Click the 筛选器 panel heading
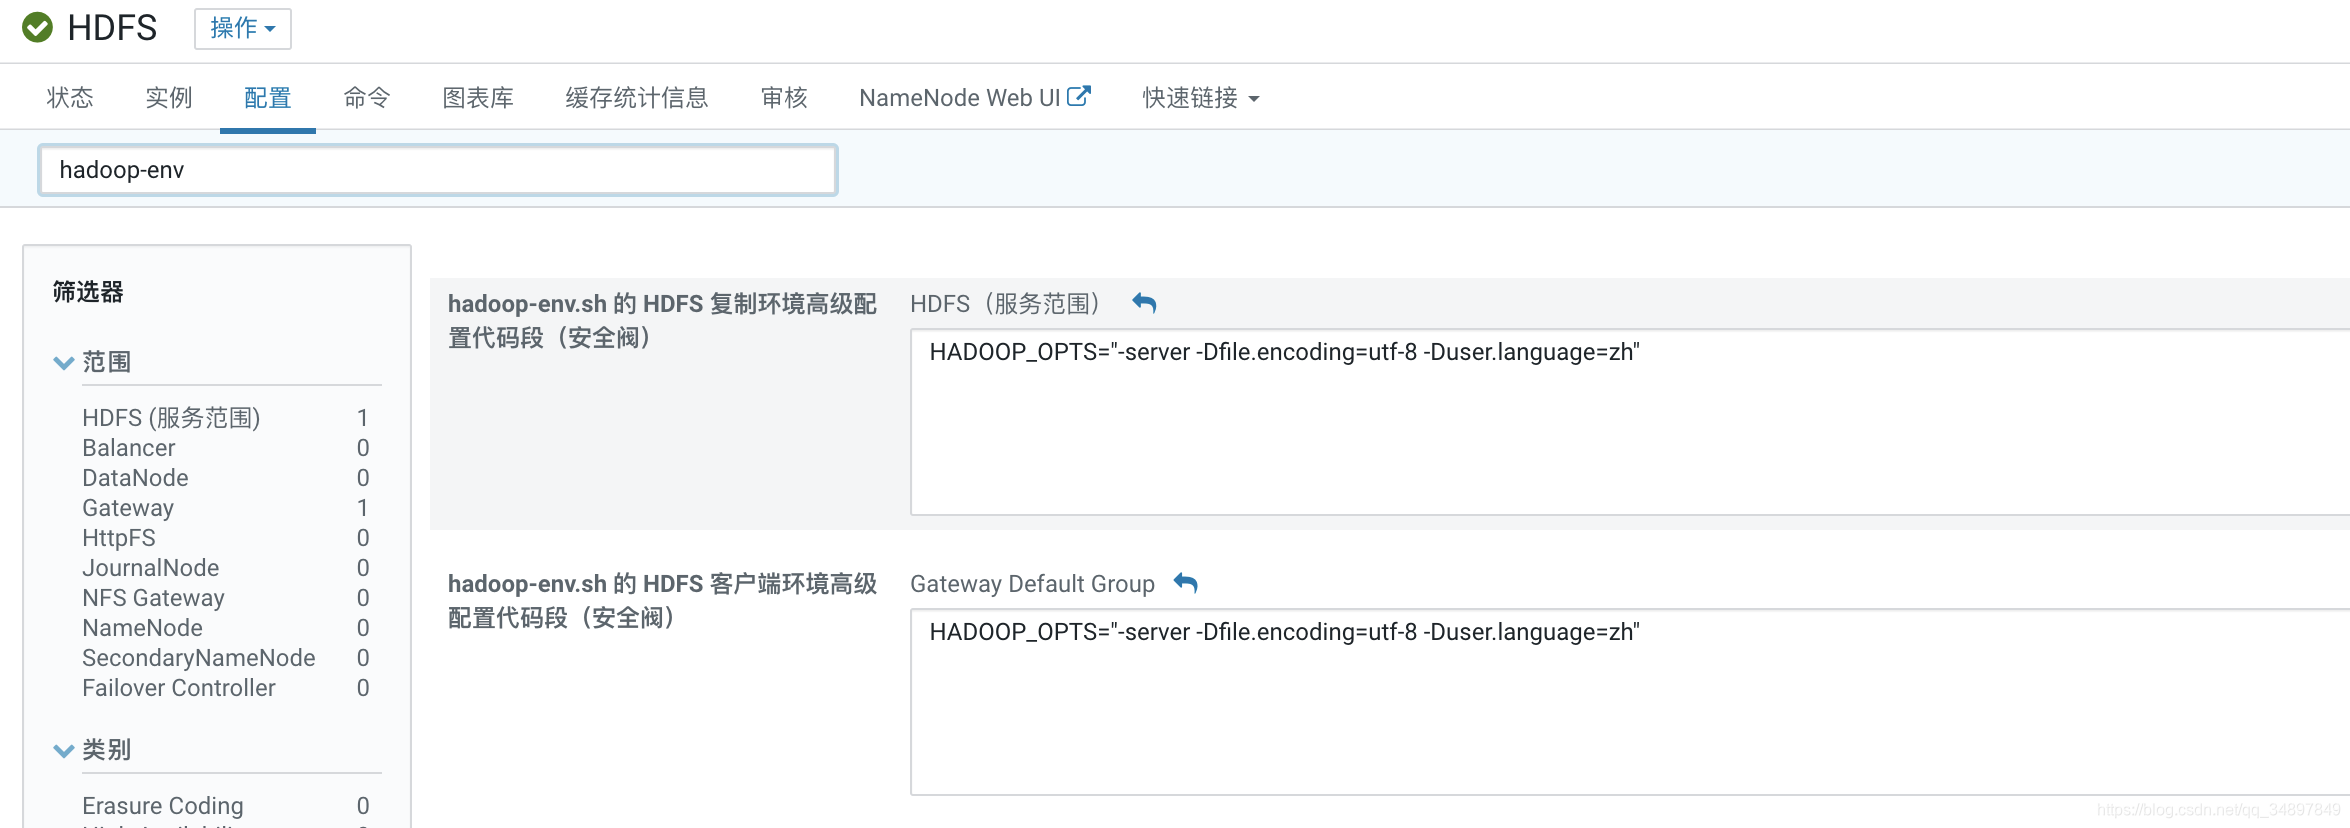The height and width of the screenshot is (828, 2350). 88,292
